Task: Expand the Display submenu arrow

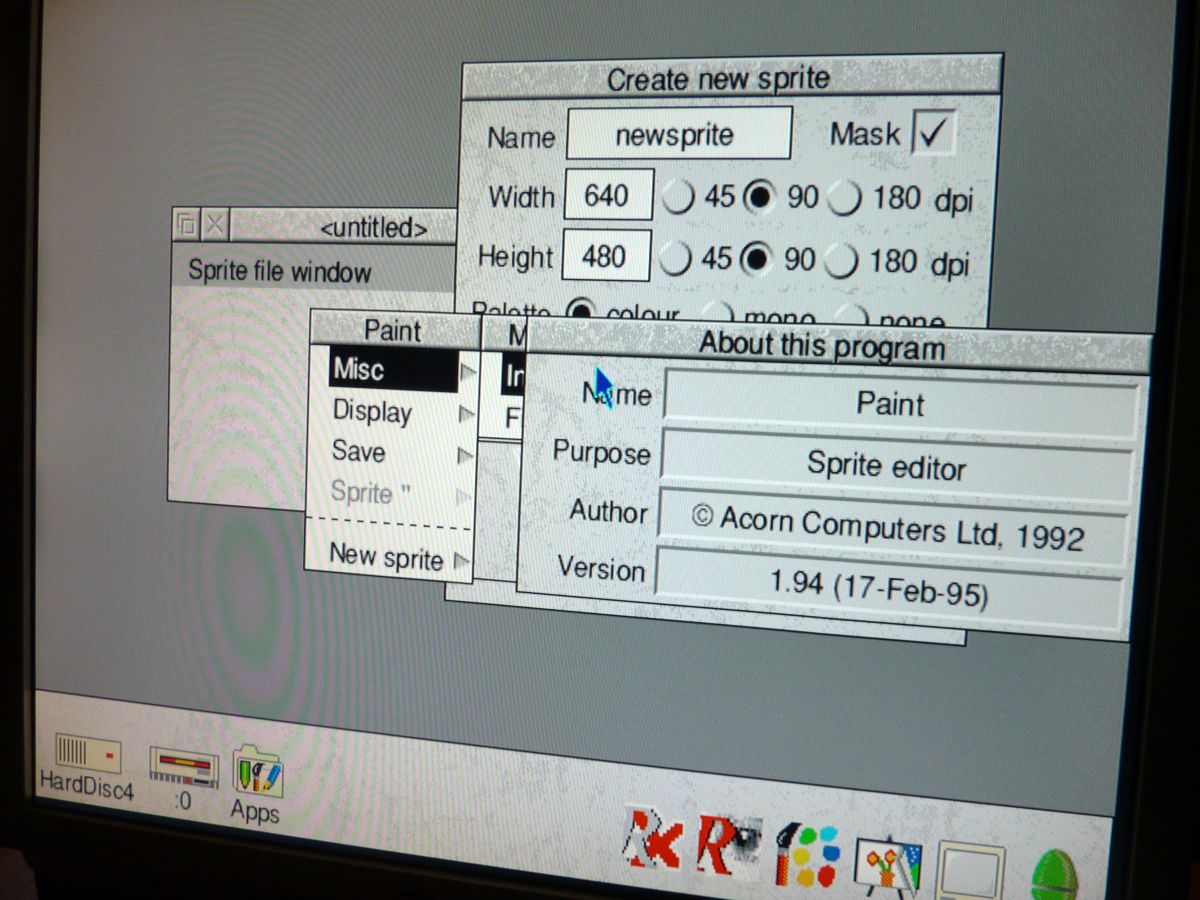Action: [x=465, y=414]
